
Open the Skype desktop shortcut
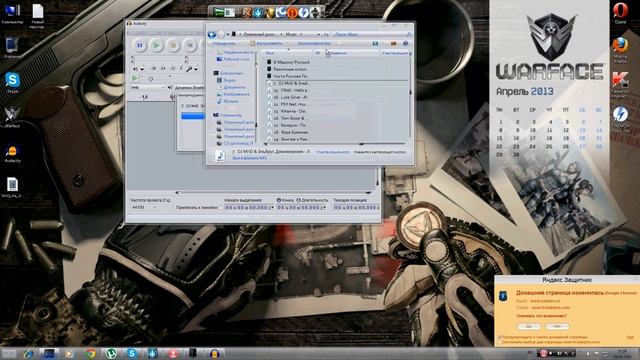pos(13,82)
